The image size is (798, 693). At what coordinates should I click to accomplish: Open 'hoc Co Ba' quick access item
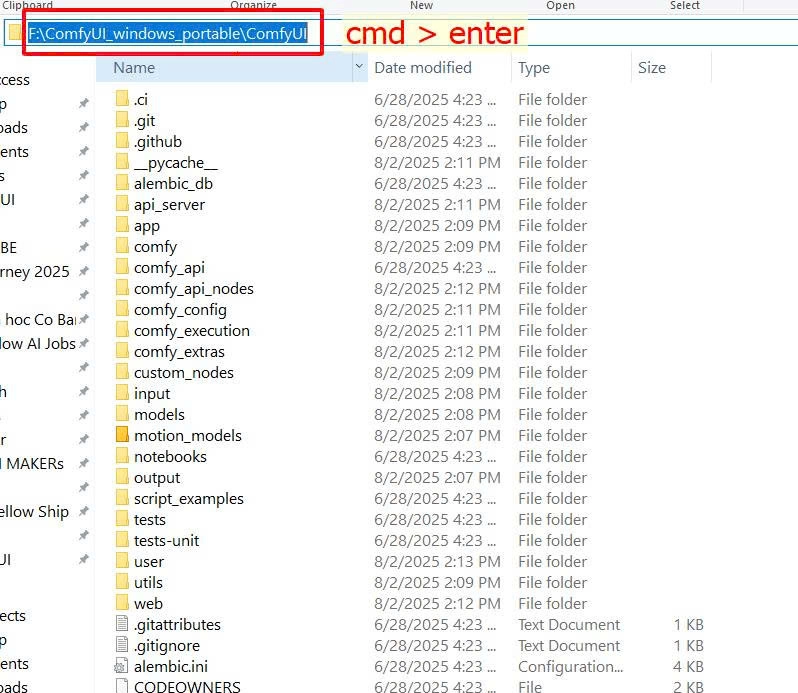coord(41,320)
